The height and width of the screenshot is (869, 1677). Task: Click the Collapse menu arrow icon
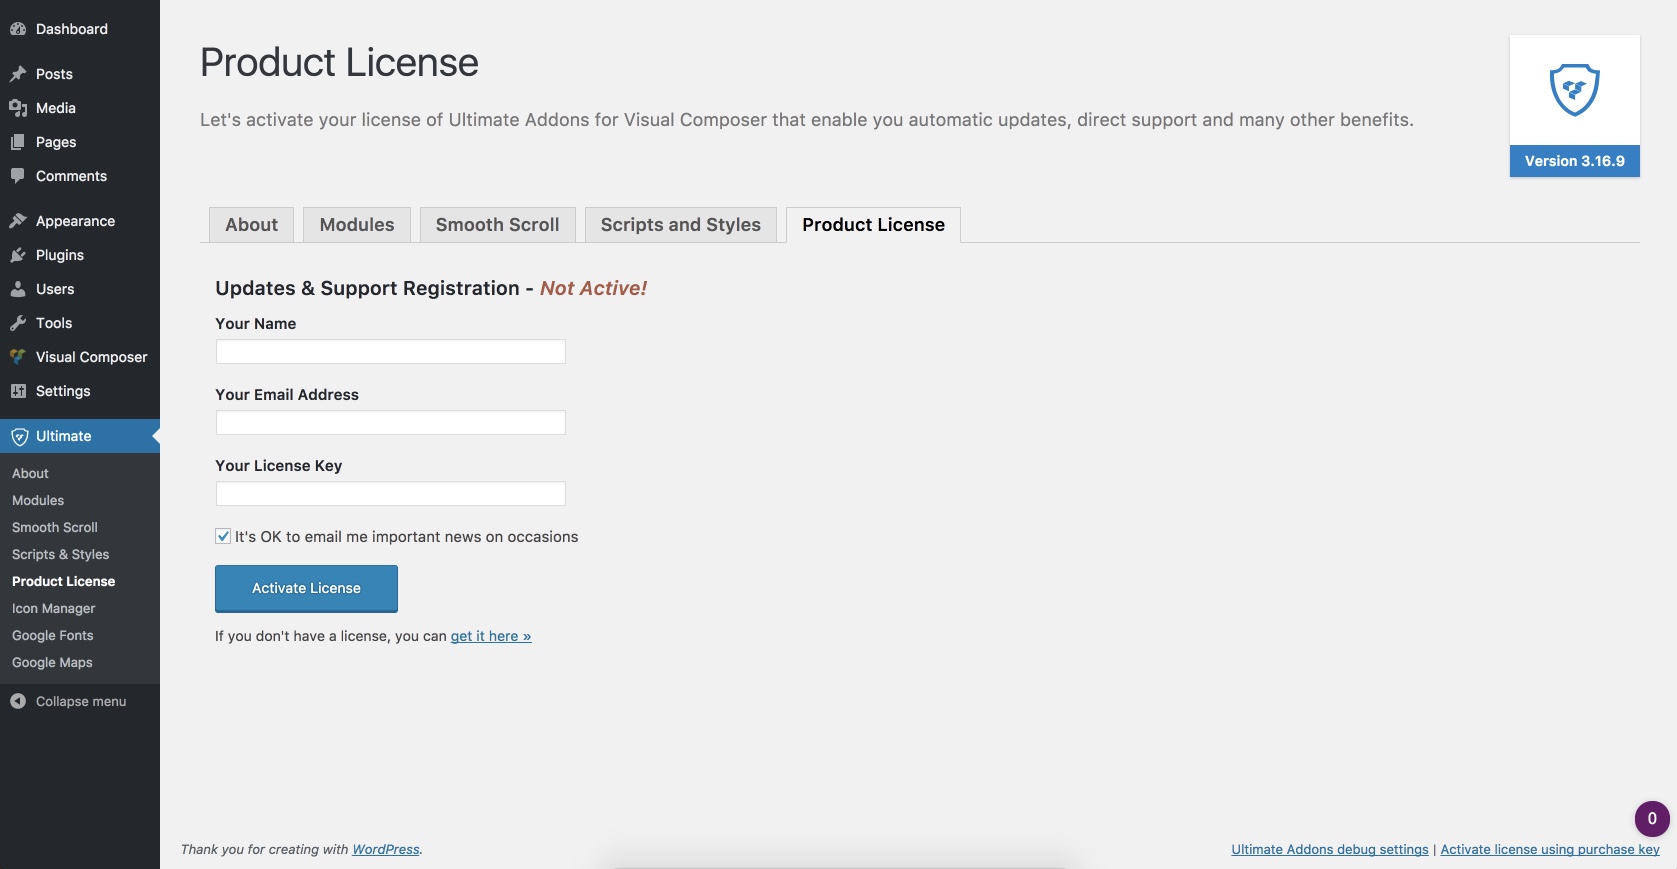[x=18, y=701]
